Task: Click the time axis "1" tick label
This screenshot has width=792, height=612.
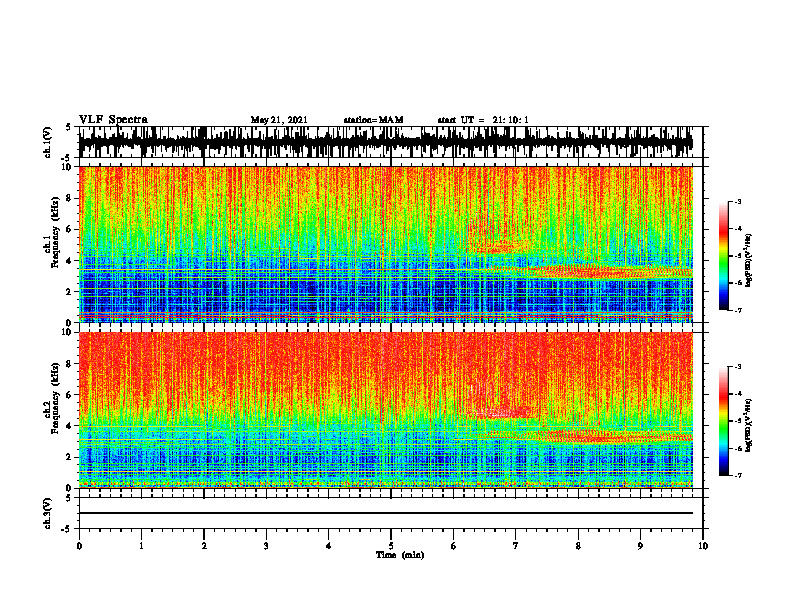Action: click(141, 546)
